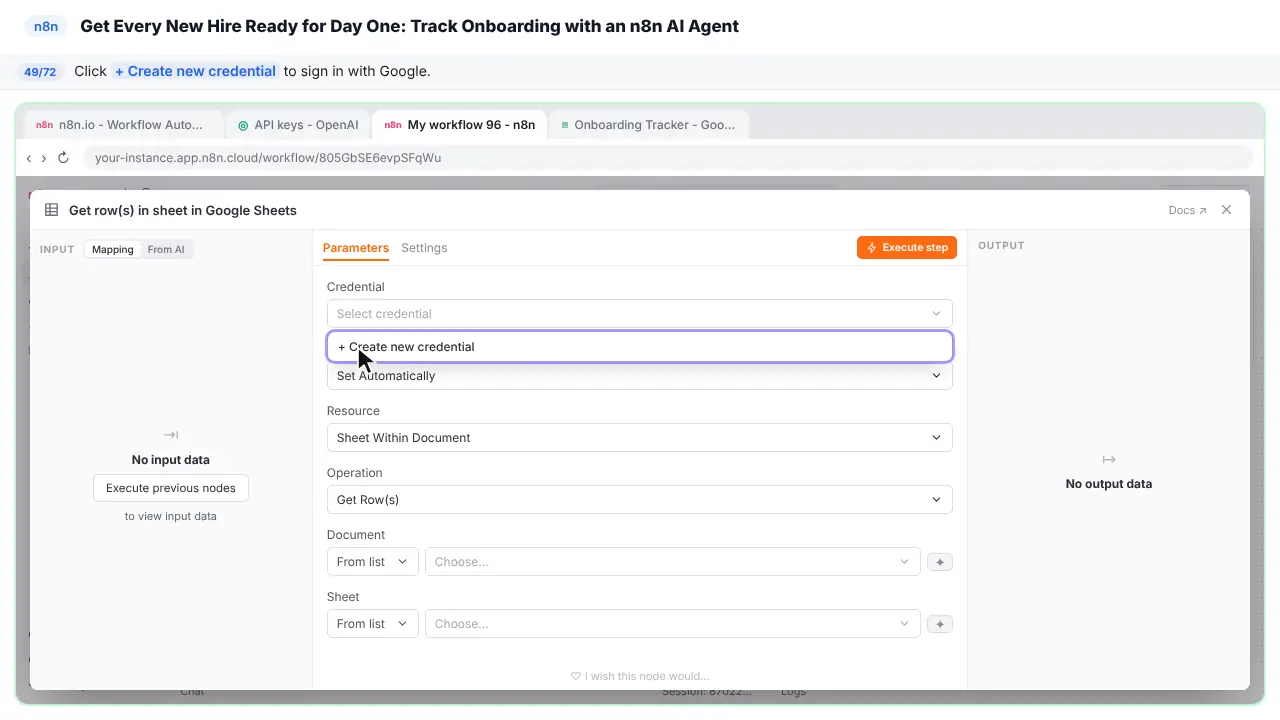Open the Select credential dropdown
Viewport: 1280px width, 720px height.
pyautogui.click(x=640, y=313)
